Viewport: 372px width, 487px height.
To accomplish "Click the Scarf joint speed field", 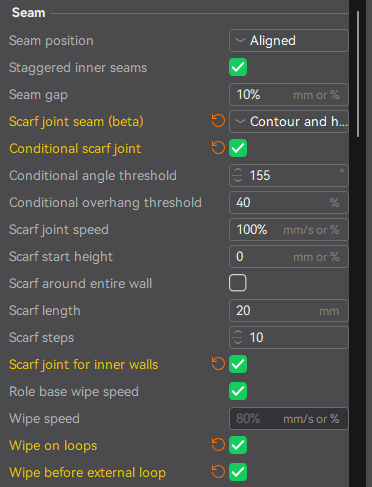I will point(289,229).
